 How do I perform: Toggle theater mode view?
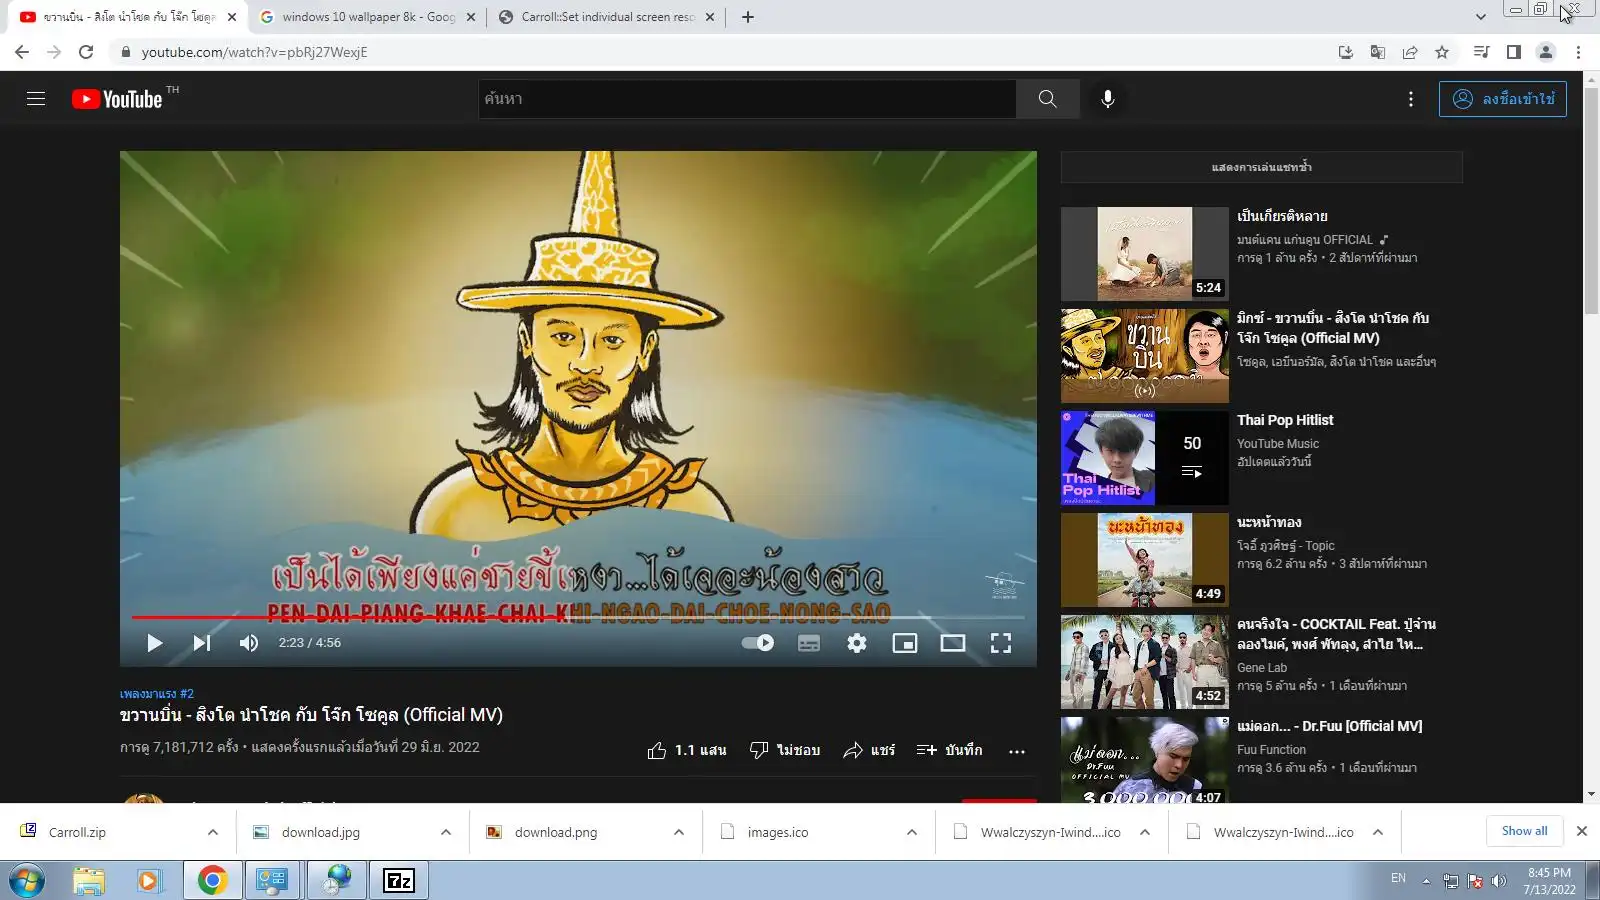(953, 643)
